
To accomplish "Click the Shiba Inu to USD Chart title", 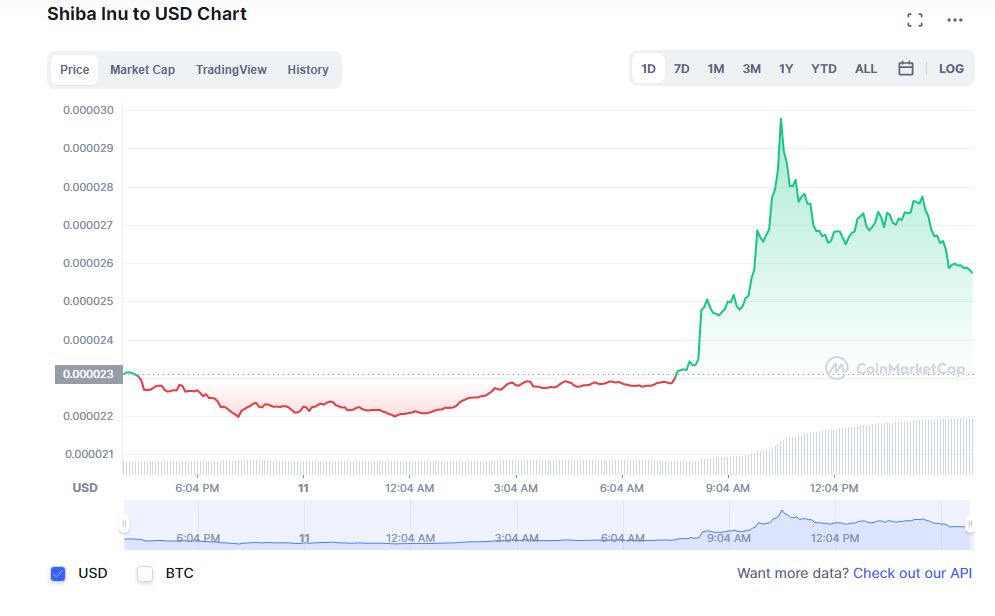I will pyautogui.click(x=147, y=14).
